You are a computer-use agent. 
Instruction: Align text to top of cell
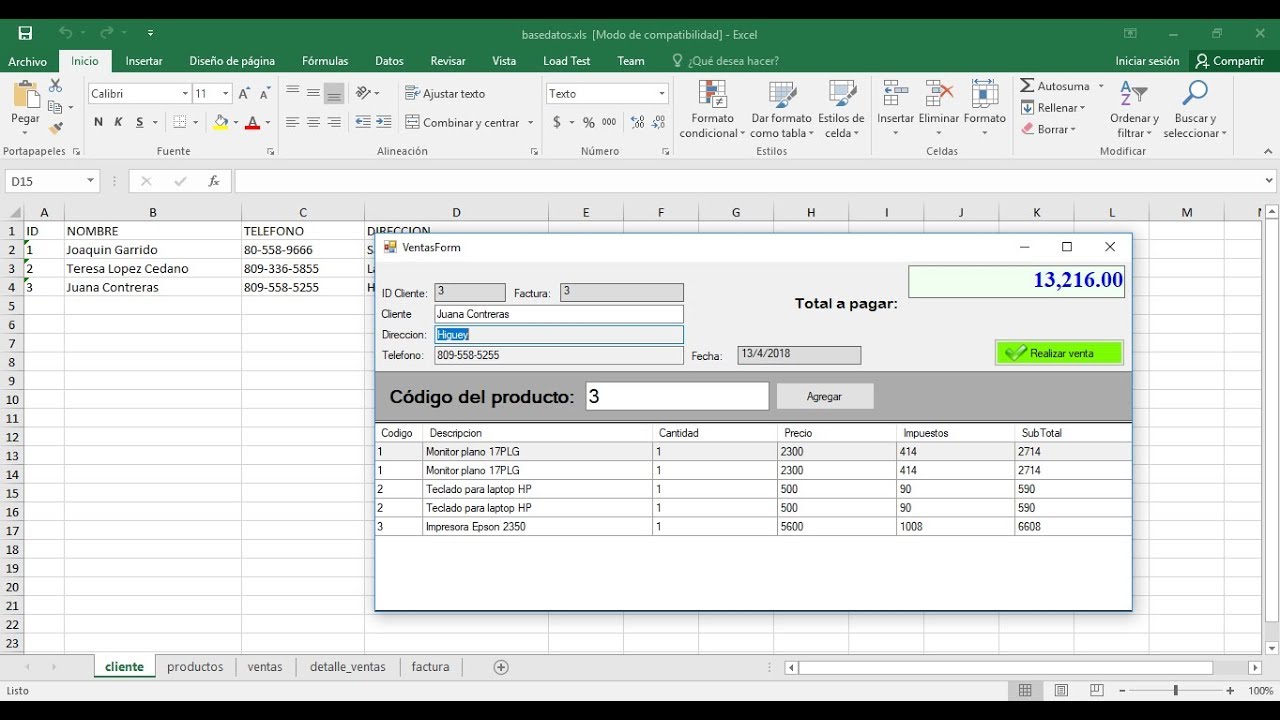(x=292, y=93)
